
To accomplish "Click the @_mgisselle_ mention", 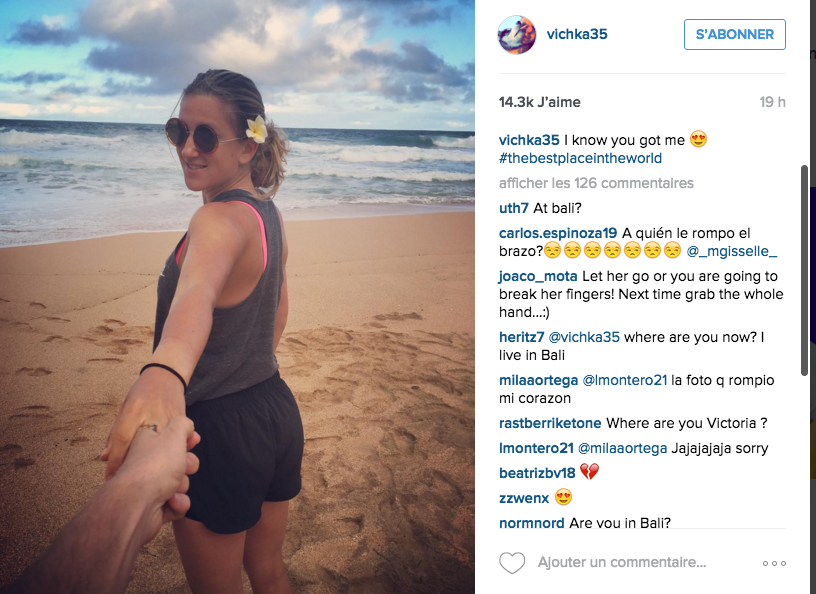I will coord(731,251).
